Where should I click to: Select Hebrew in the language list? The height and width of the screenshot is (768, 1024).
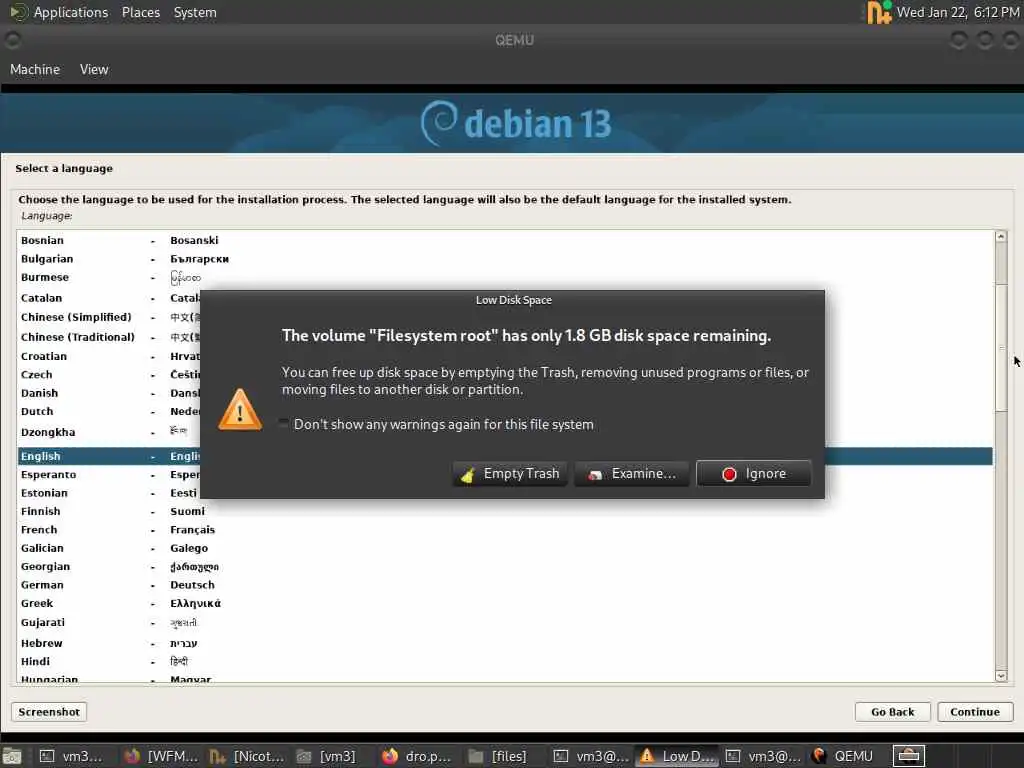pos(505,643)
